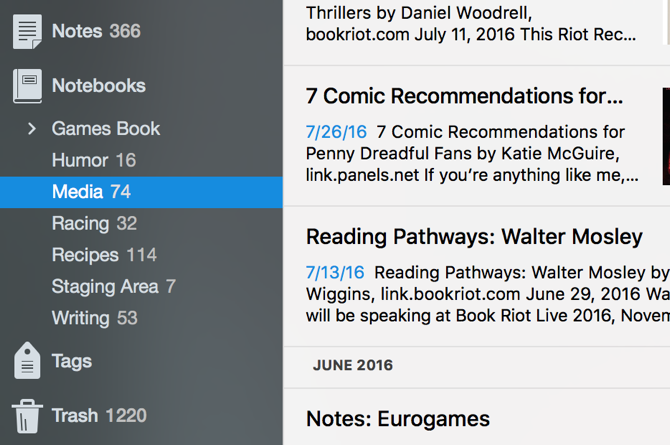Screen dimensions: 670x445
Task: Click the Tags label icon
Action: 27,361
